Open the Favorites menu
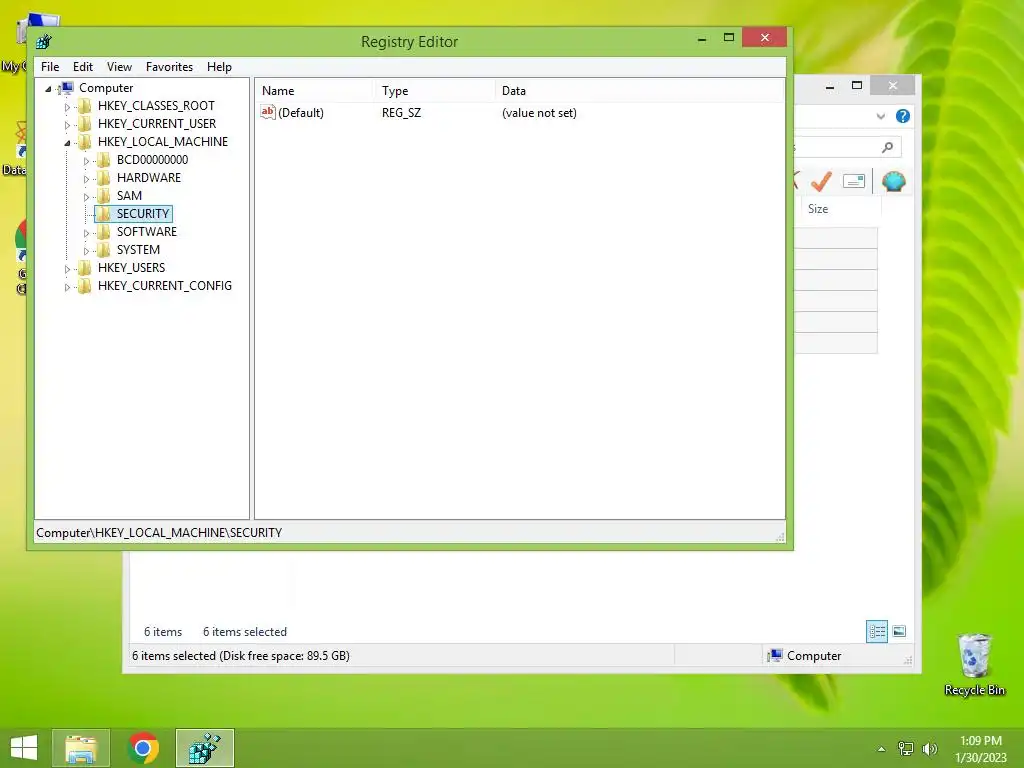This screenshot has width=1024, height=768. click(169, 67)
